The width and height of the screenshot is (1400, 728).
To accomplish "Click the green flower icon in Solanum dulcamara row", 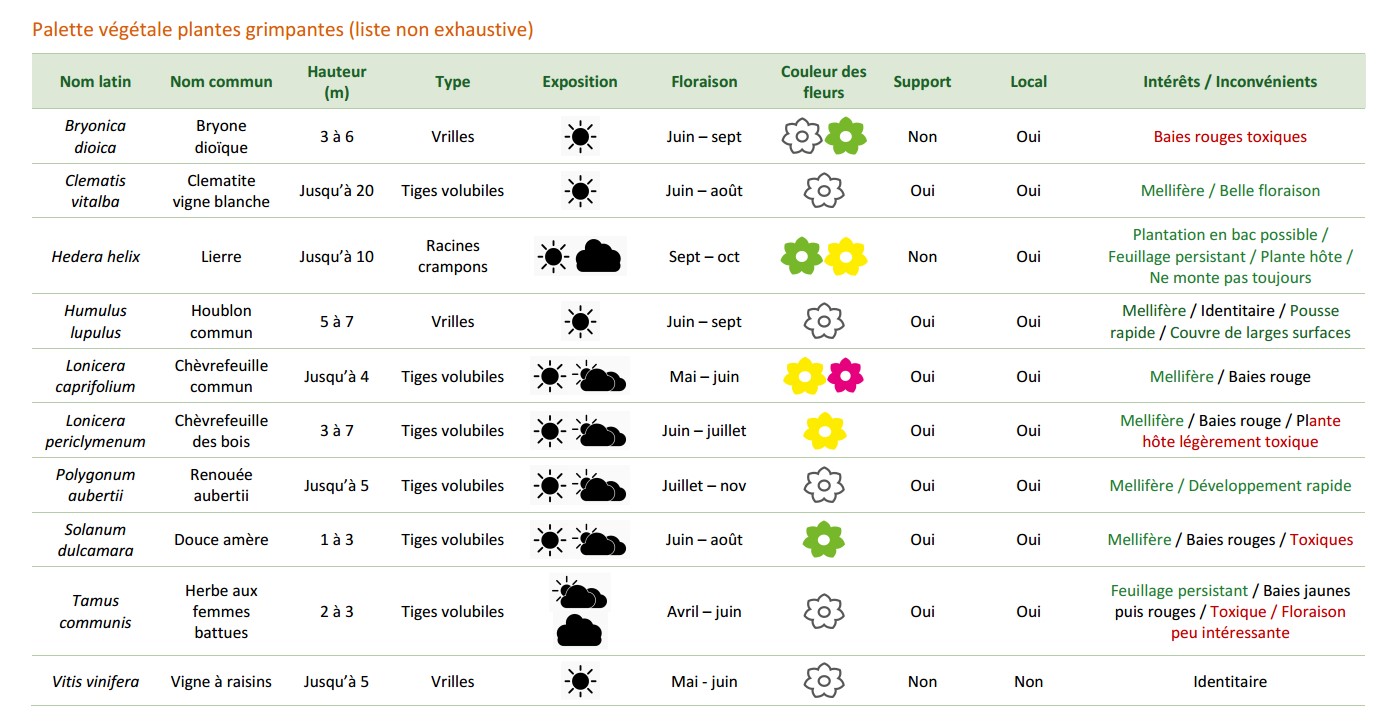I will 824,539.
